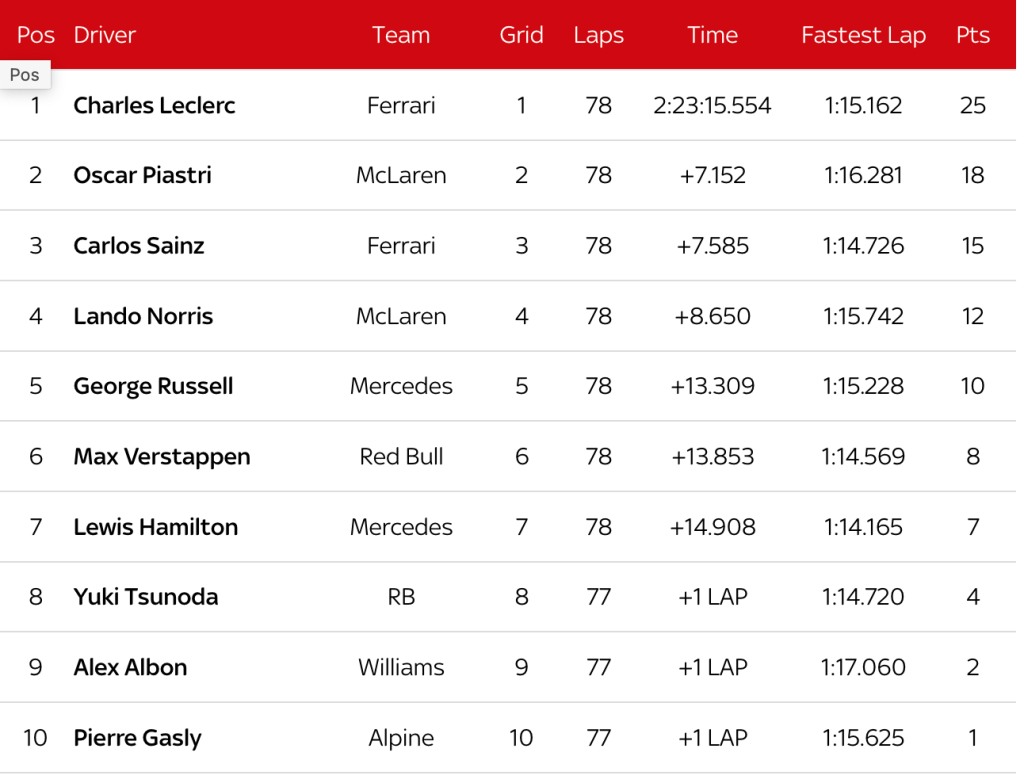The height and width of the screenshot is (783, 1024).
Task: Click the Fastest Lap column header
Action: pos(863,35)
